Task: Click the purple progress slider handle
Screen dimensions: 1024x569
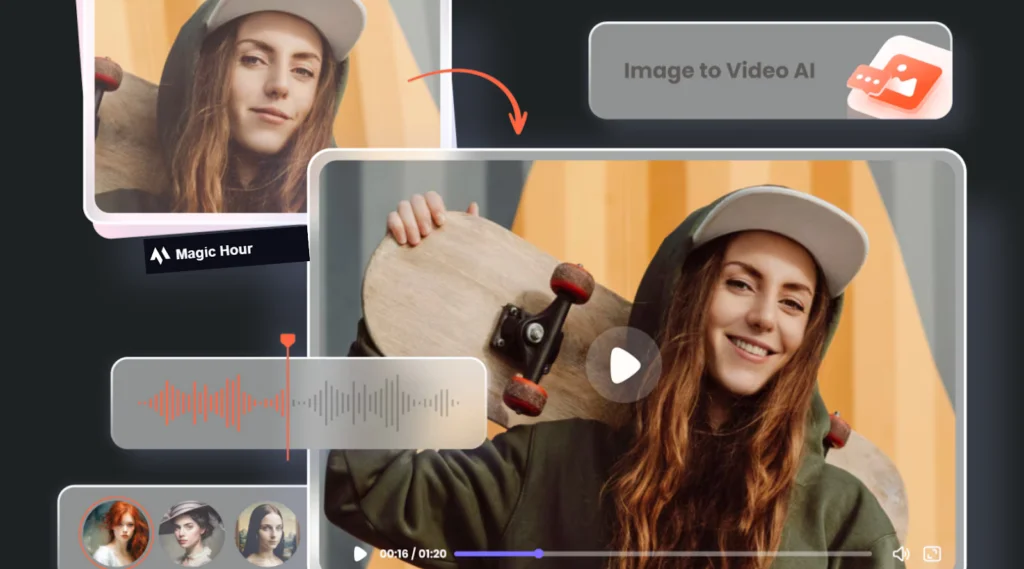Action: (x=539, y=553)
